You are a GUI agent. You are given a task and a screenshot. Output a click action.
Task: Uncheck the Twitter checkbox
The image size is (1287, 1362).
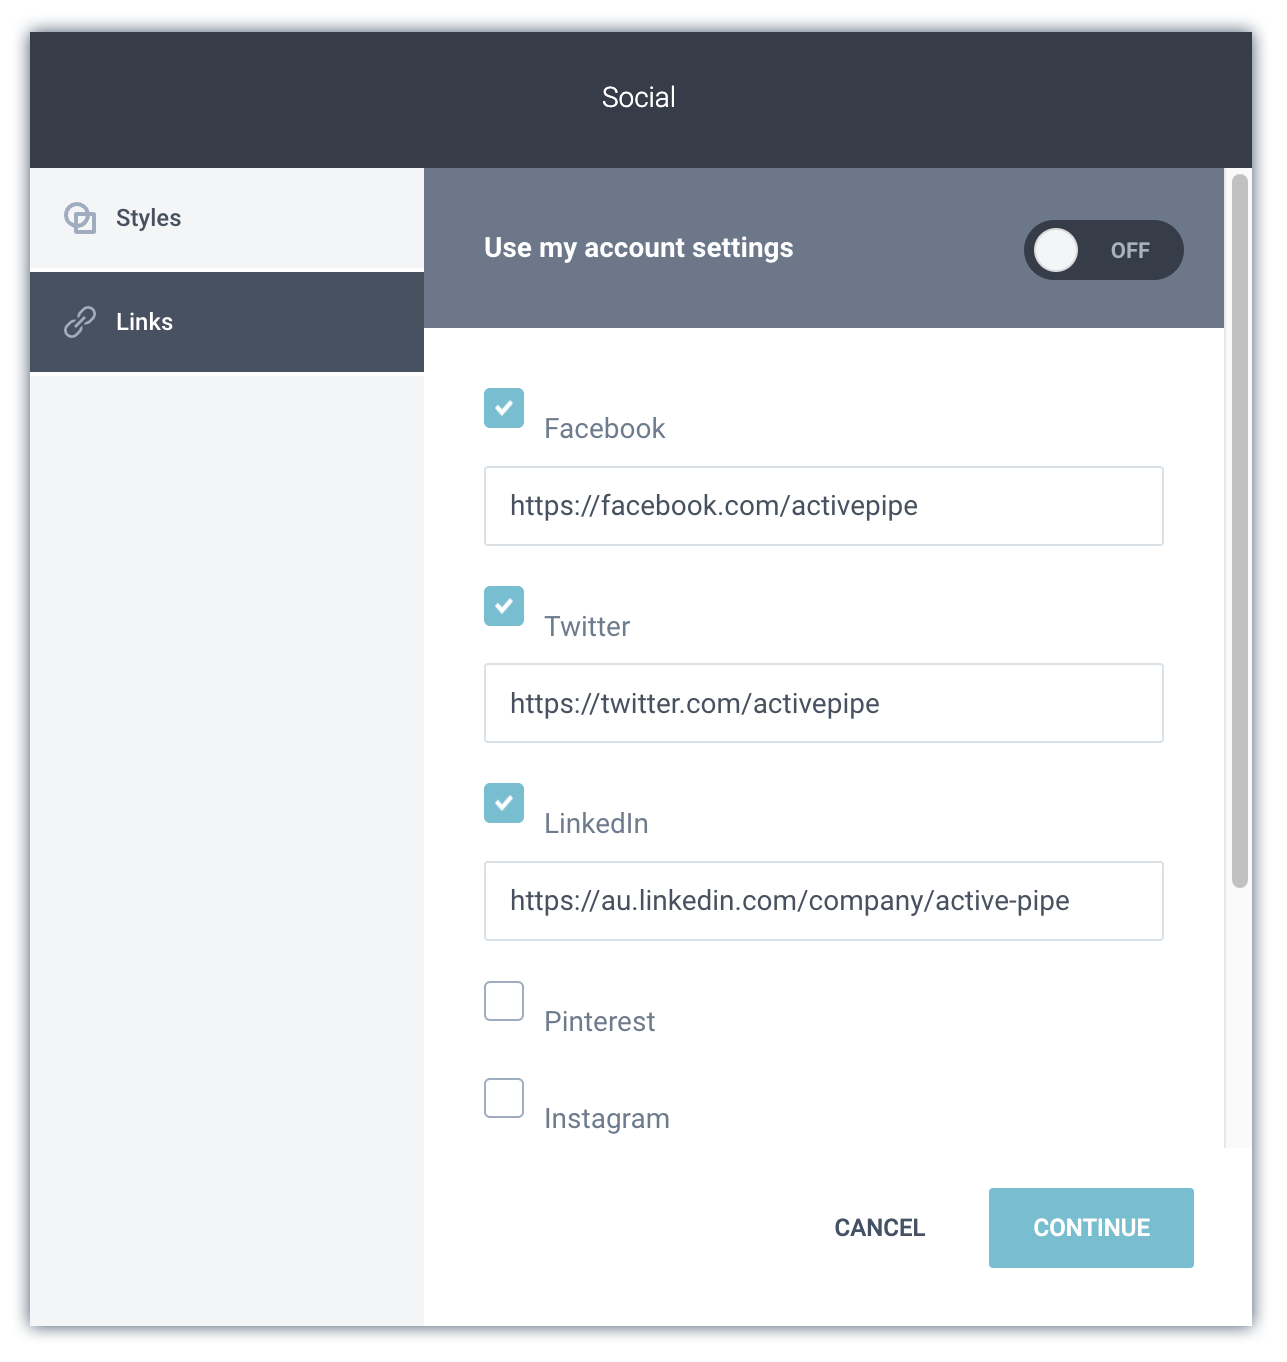pos(503,606)
